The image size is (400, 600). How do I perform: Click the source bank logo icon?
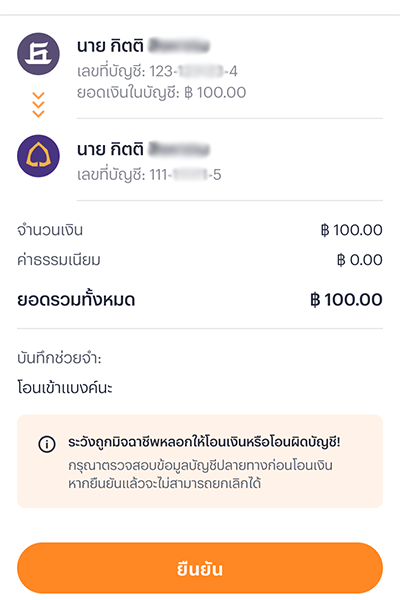[x=38, y=54]
